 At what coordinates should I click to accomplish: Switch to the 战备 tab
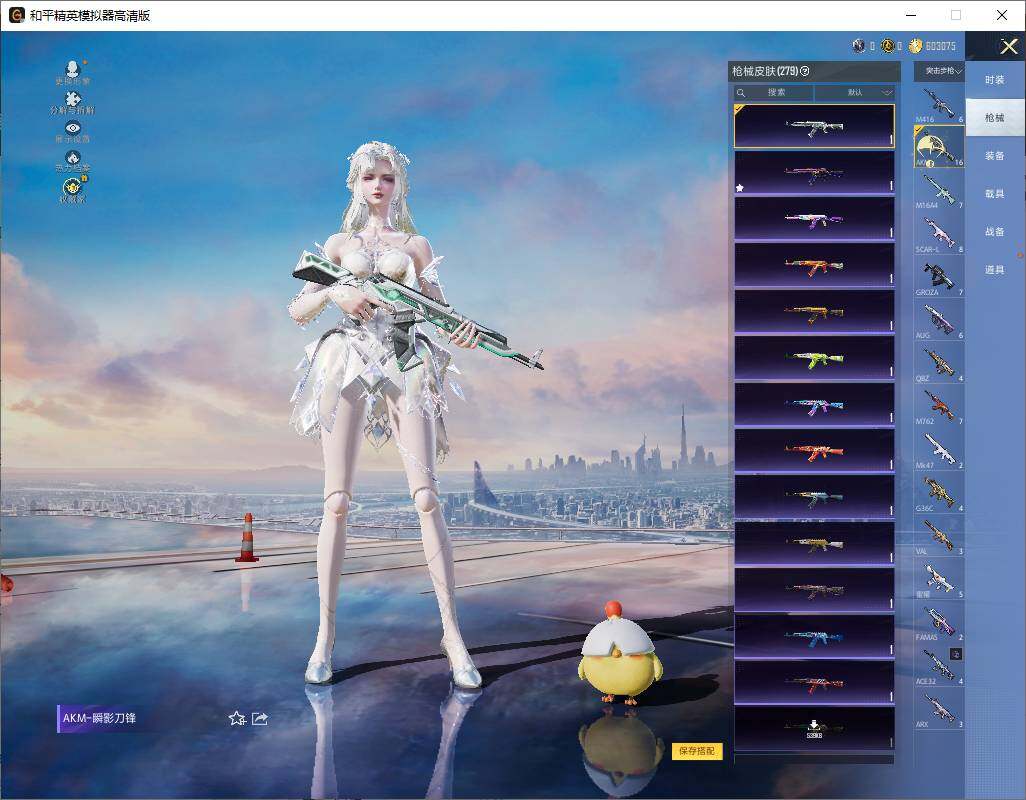pyautogui.click(x=995, y=232)
